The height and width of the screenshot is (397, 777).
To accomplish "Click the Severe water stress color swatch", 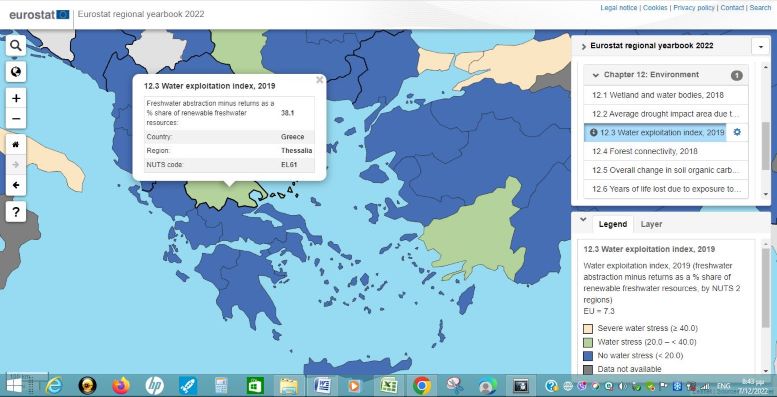I will [x=588, y=328].
